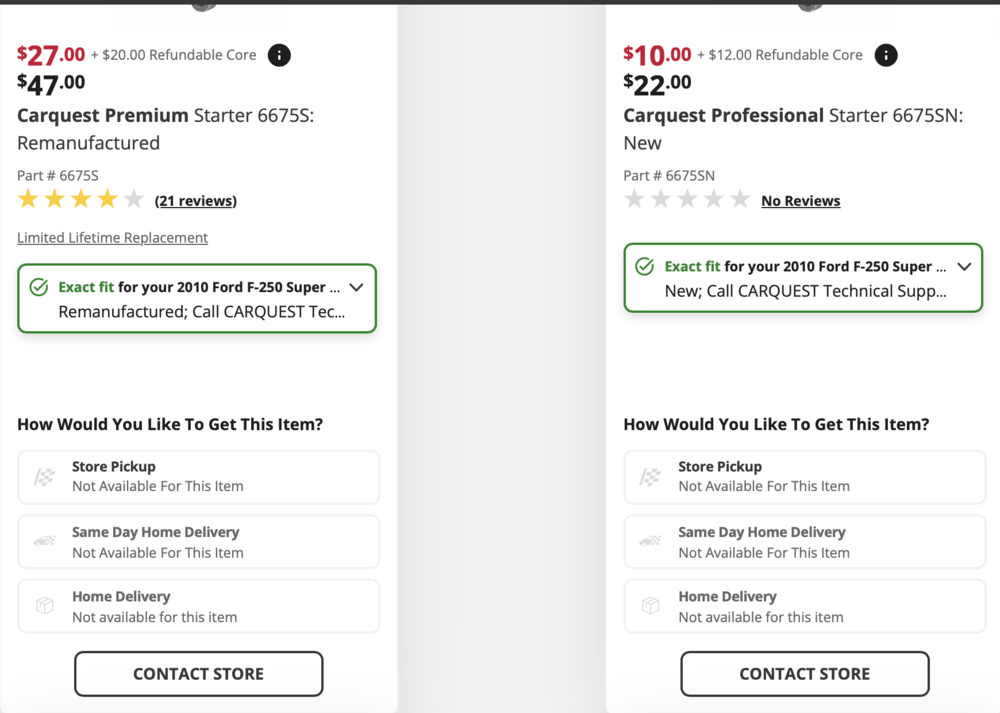
Task: Open the No Reviews link
Action: [x=800, y=201]
